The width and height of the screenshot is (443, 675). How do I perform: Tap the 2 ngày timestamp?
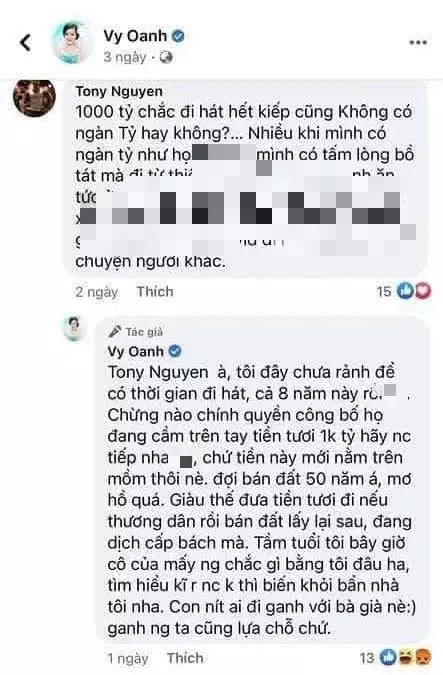[x=96, y=292]
